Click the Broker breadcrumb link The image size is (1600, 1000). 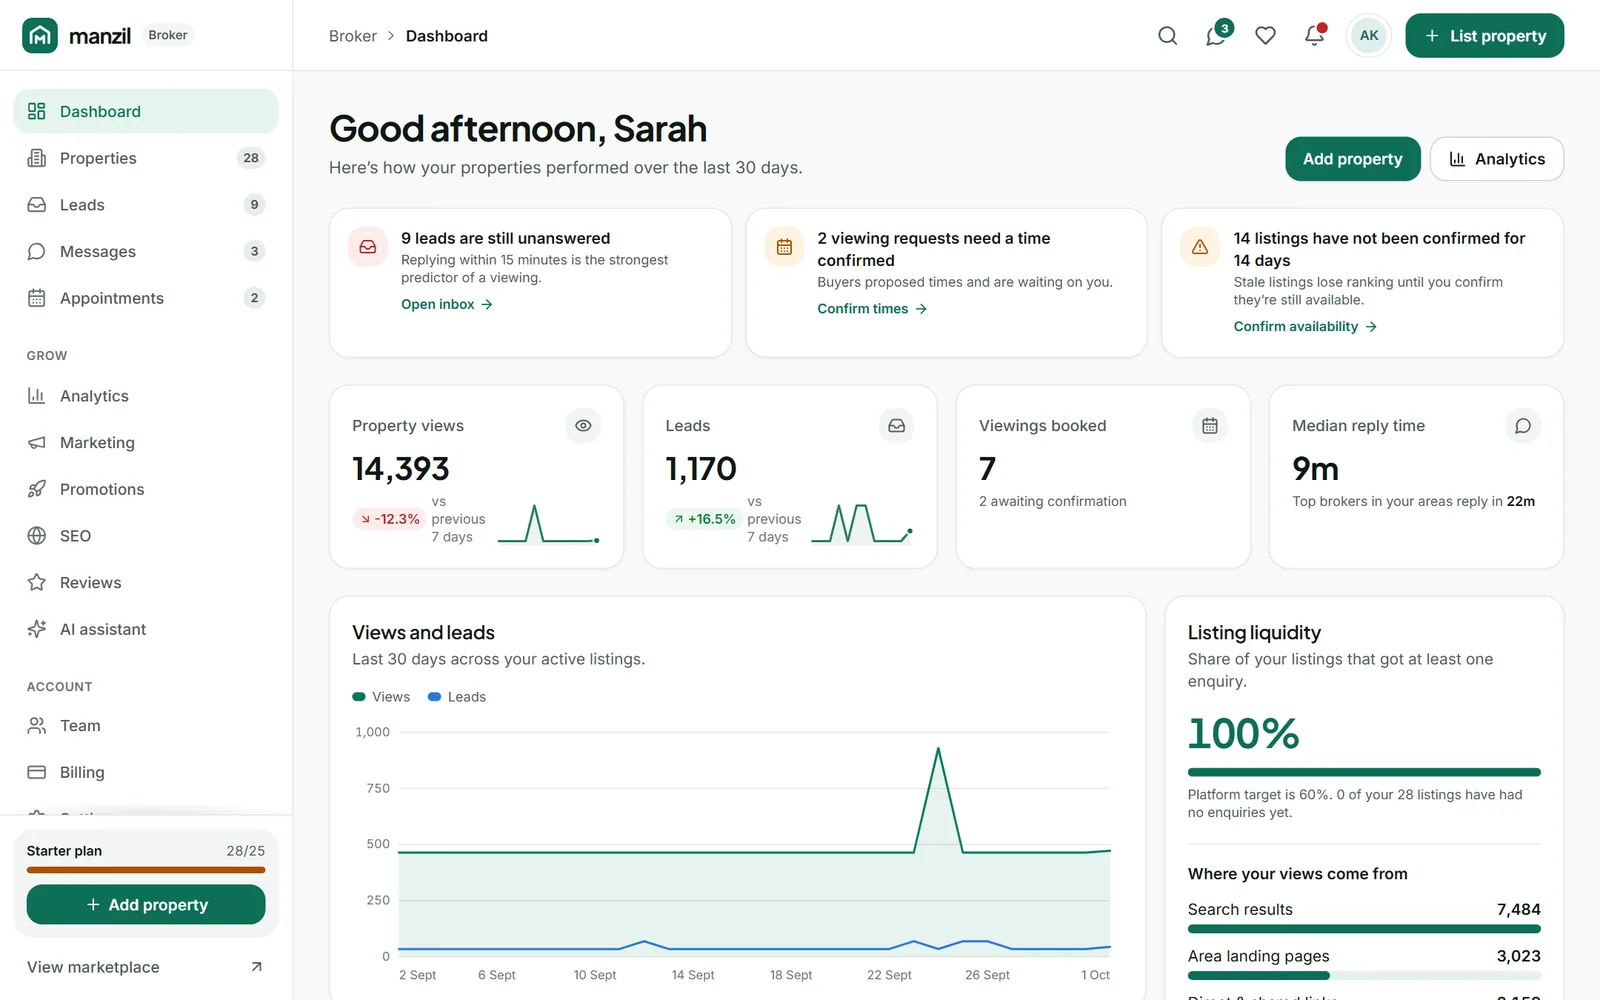(353, 36)
